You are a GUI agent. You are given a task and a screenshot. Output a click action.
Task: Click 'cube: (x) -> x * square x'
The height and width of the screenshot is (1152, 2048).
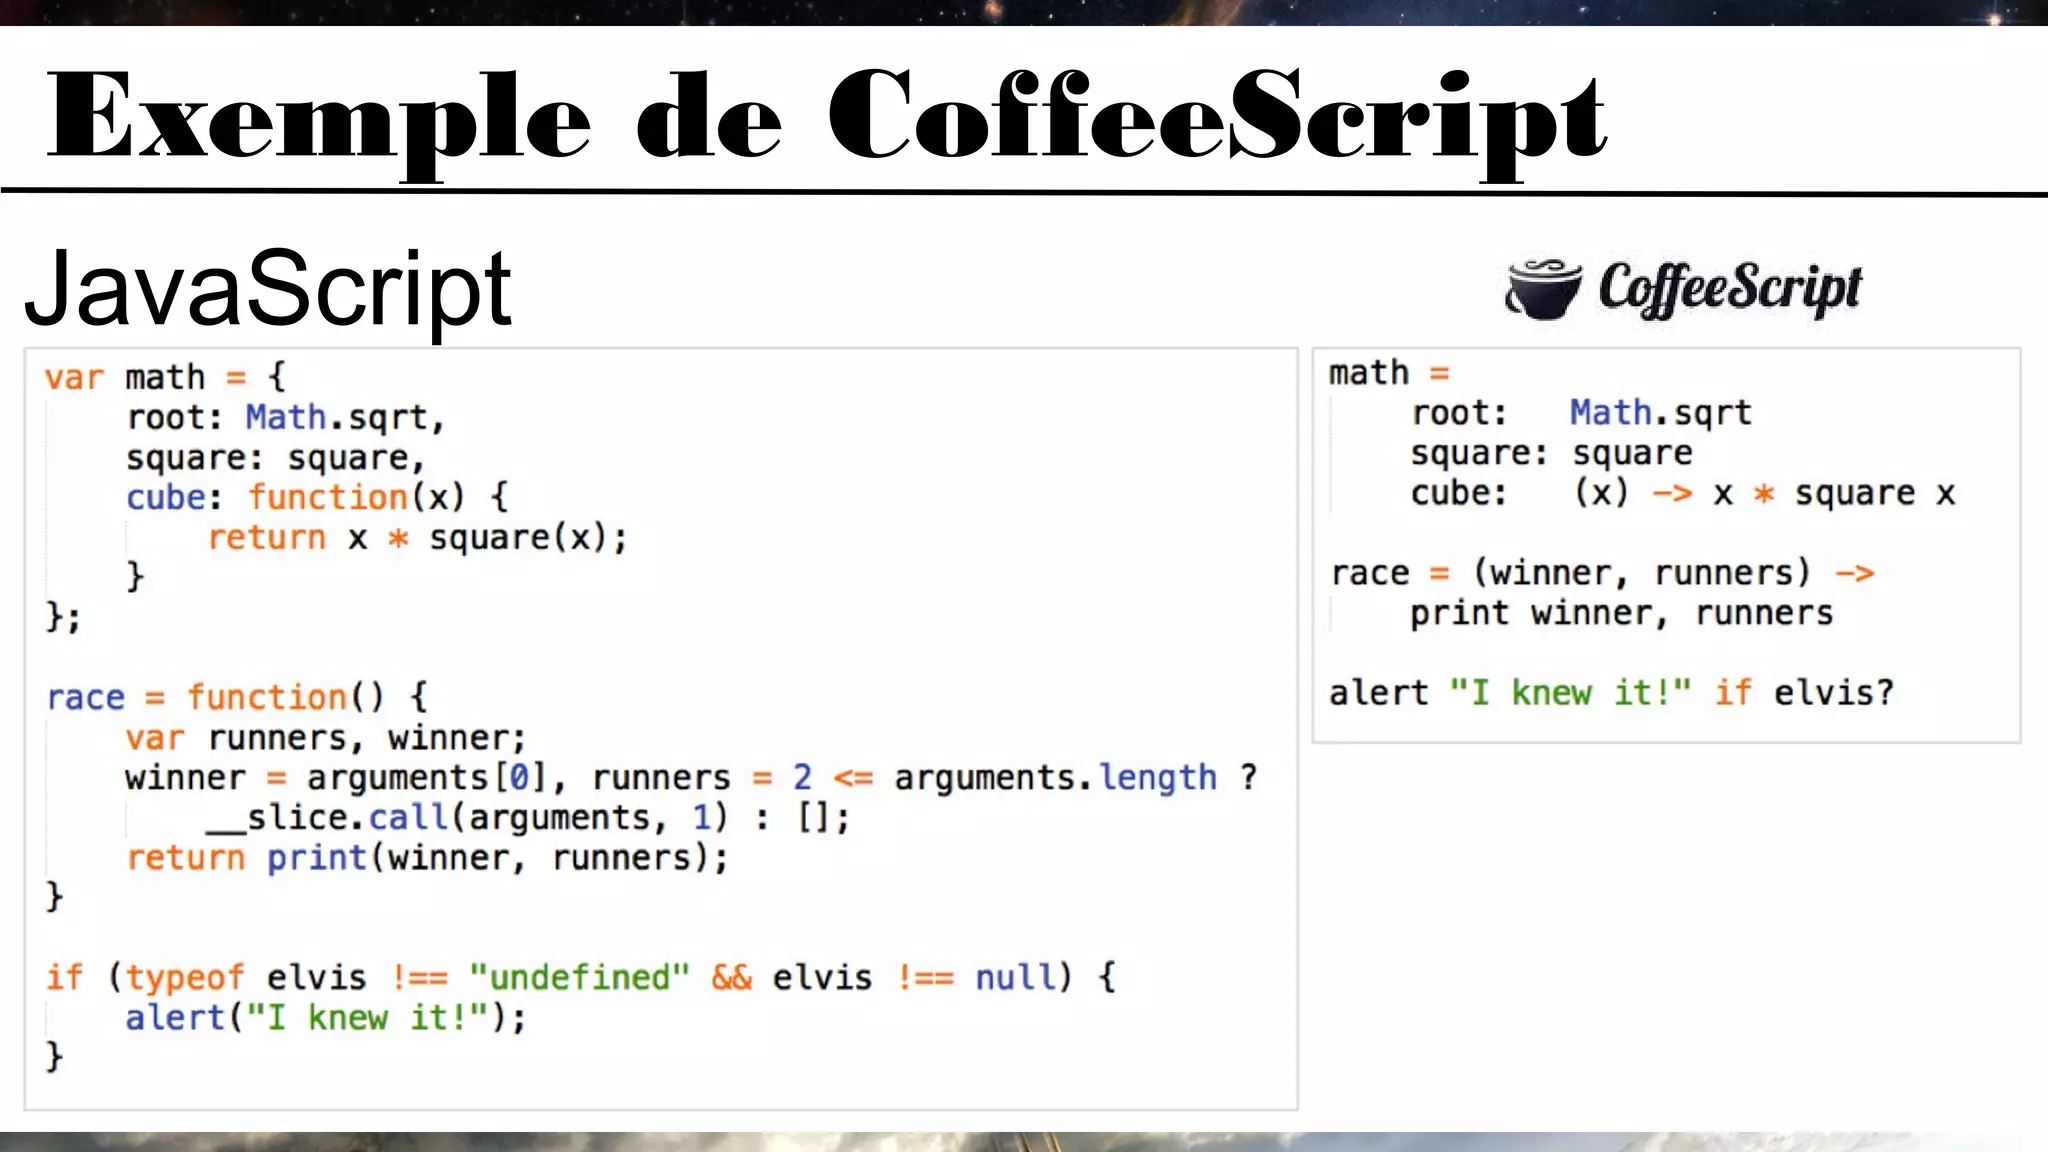(x=1683, y=493)
